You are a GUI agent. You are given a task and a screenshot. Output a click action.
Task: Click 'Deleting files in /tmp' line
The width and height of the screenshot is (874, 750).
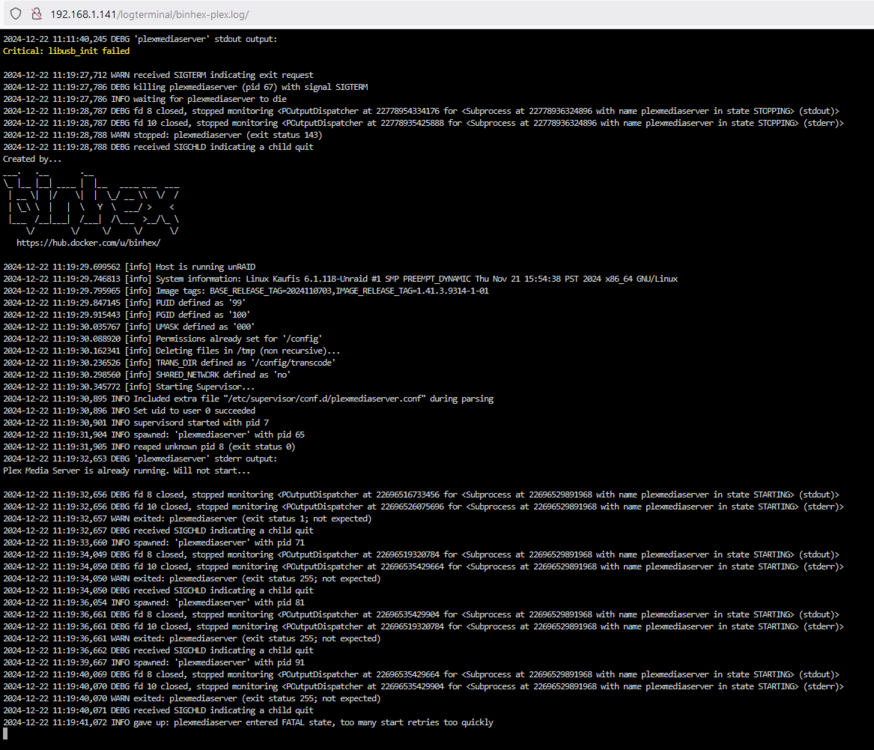coord(172,351)
